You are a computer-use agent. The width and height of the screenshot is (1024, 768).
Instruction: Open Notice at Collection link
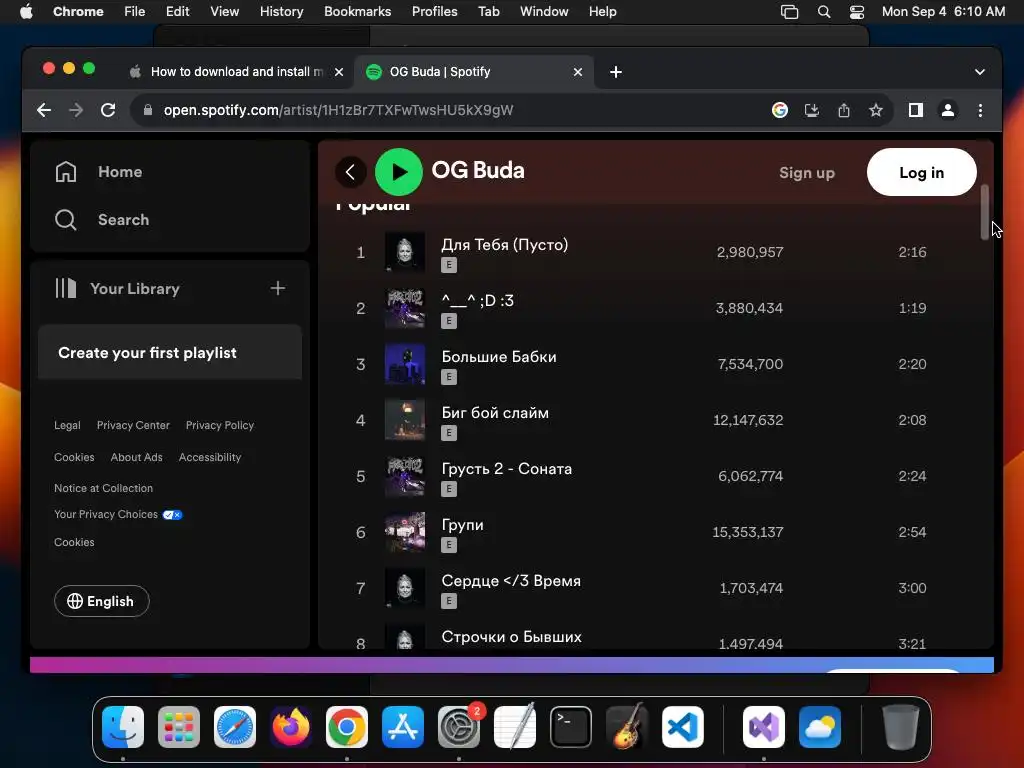[103, 488]
